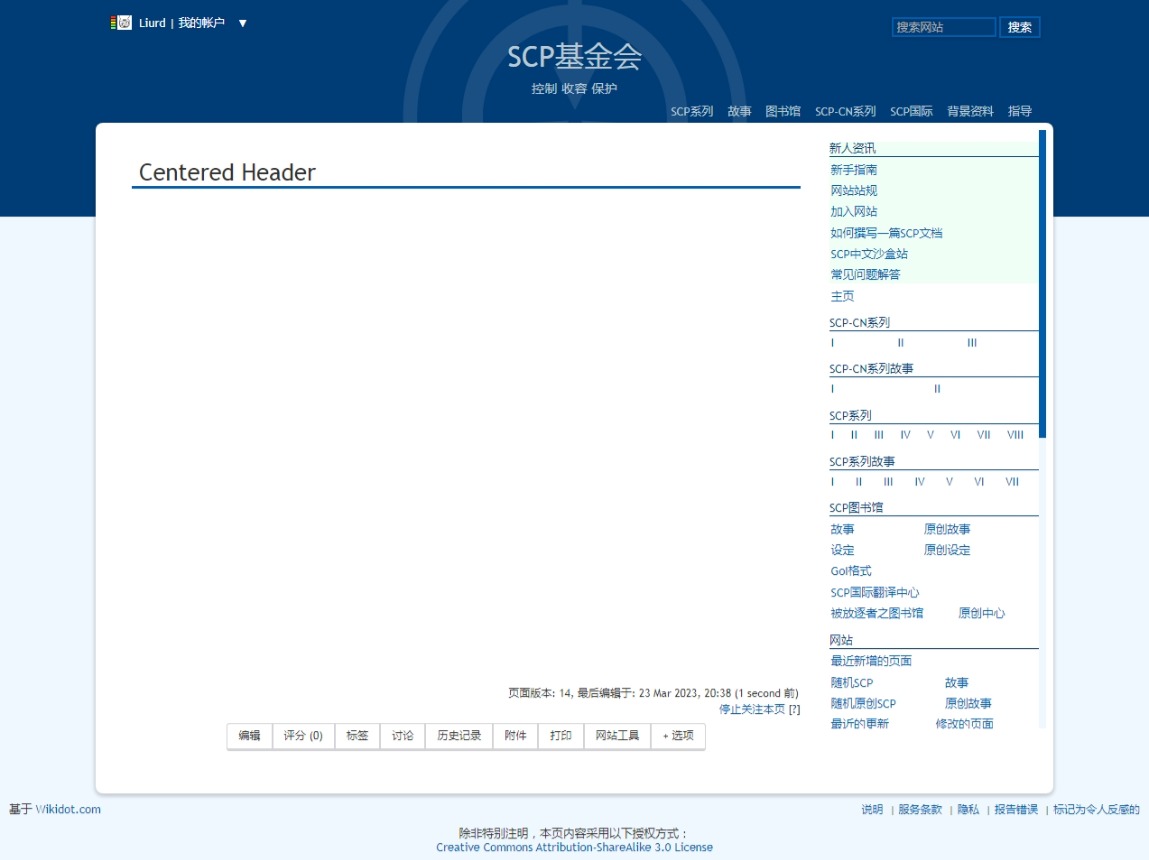Open the SCP-CN系列 top menu
The height and width of the screenshot is (860, 1149).
coord(845,111)
